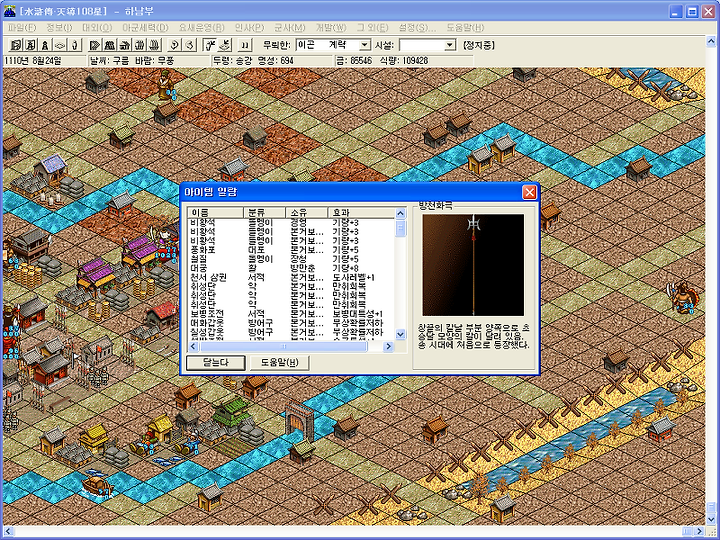
Task: Click item list vertical scrollbar up arrow
Action: point(400,214)
